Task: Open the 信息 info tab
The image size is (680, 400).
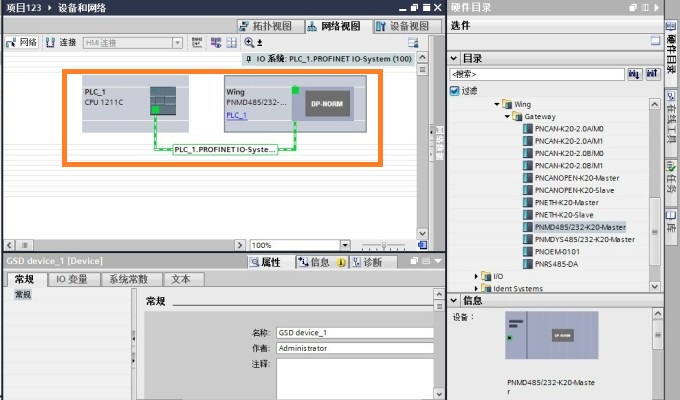Action: coord(320,262)
